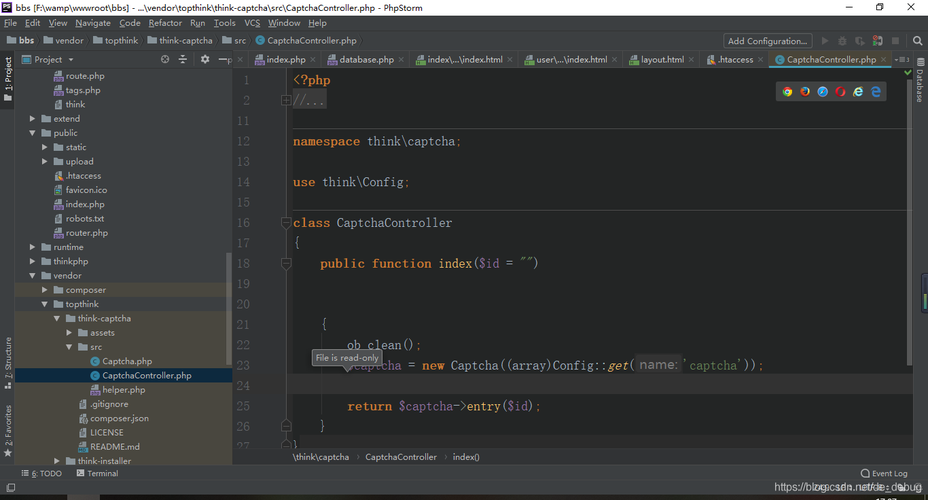Switch to the layout.html tab

[662, 60]
